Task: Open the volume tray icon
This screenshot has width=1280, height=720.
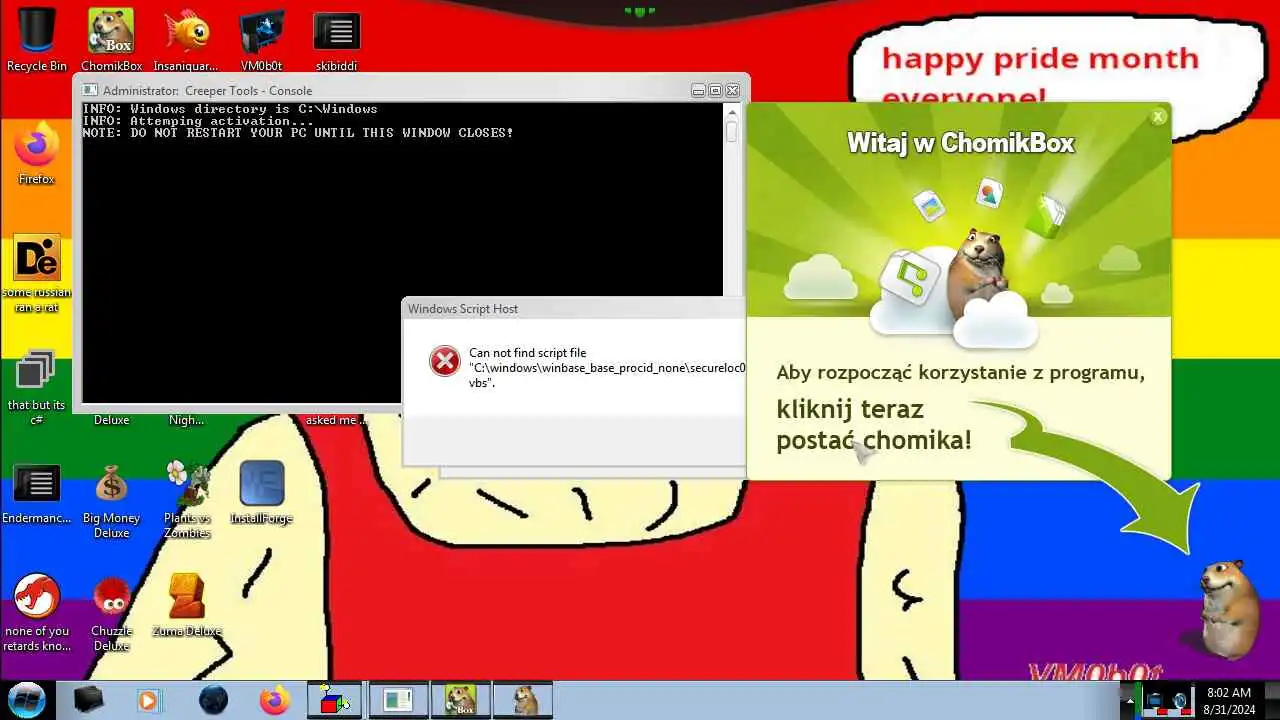Action: coord(1180,701)
